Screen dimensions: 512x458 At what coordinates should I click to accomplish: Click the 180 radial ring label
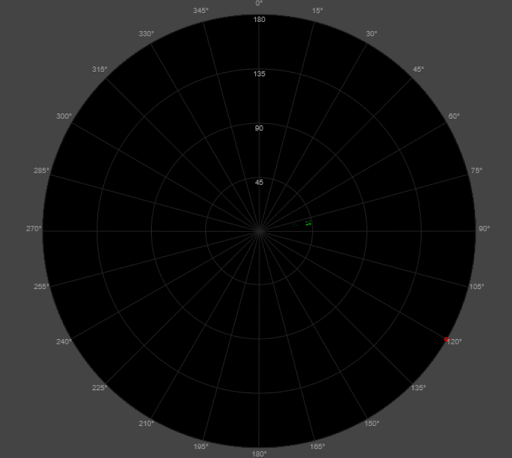pos(259,19)
